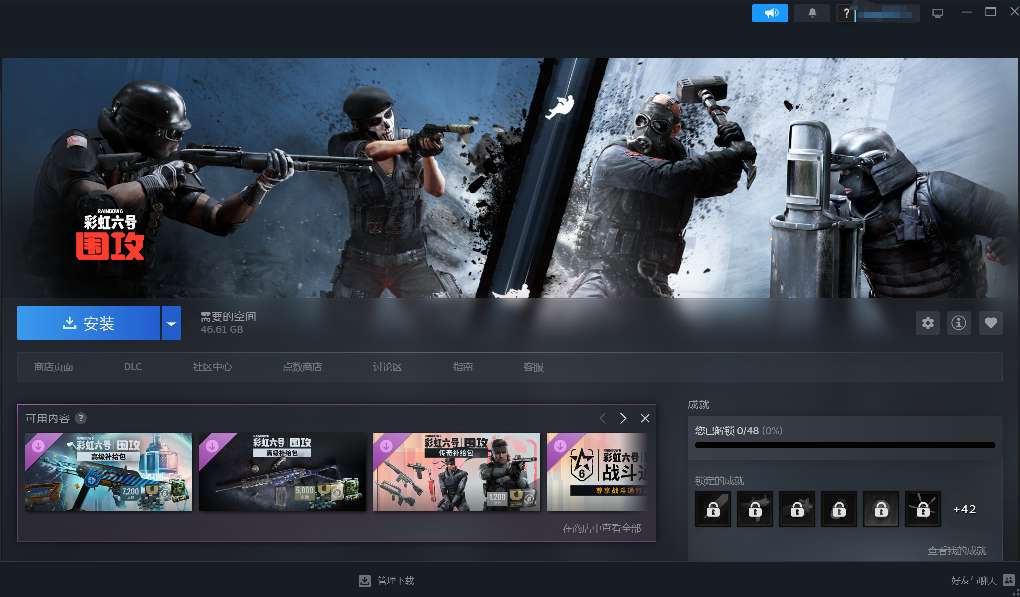Click the game info circle icon
The image size is (1020, 597).
pyautogui.click(x=959, y=323)
